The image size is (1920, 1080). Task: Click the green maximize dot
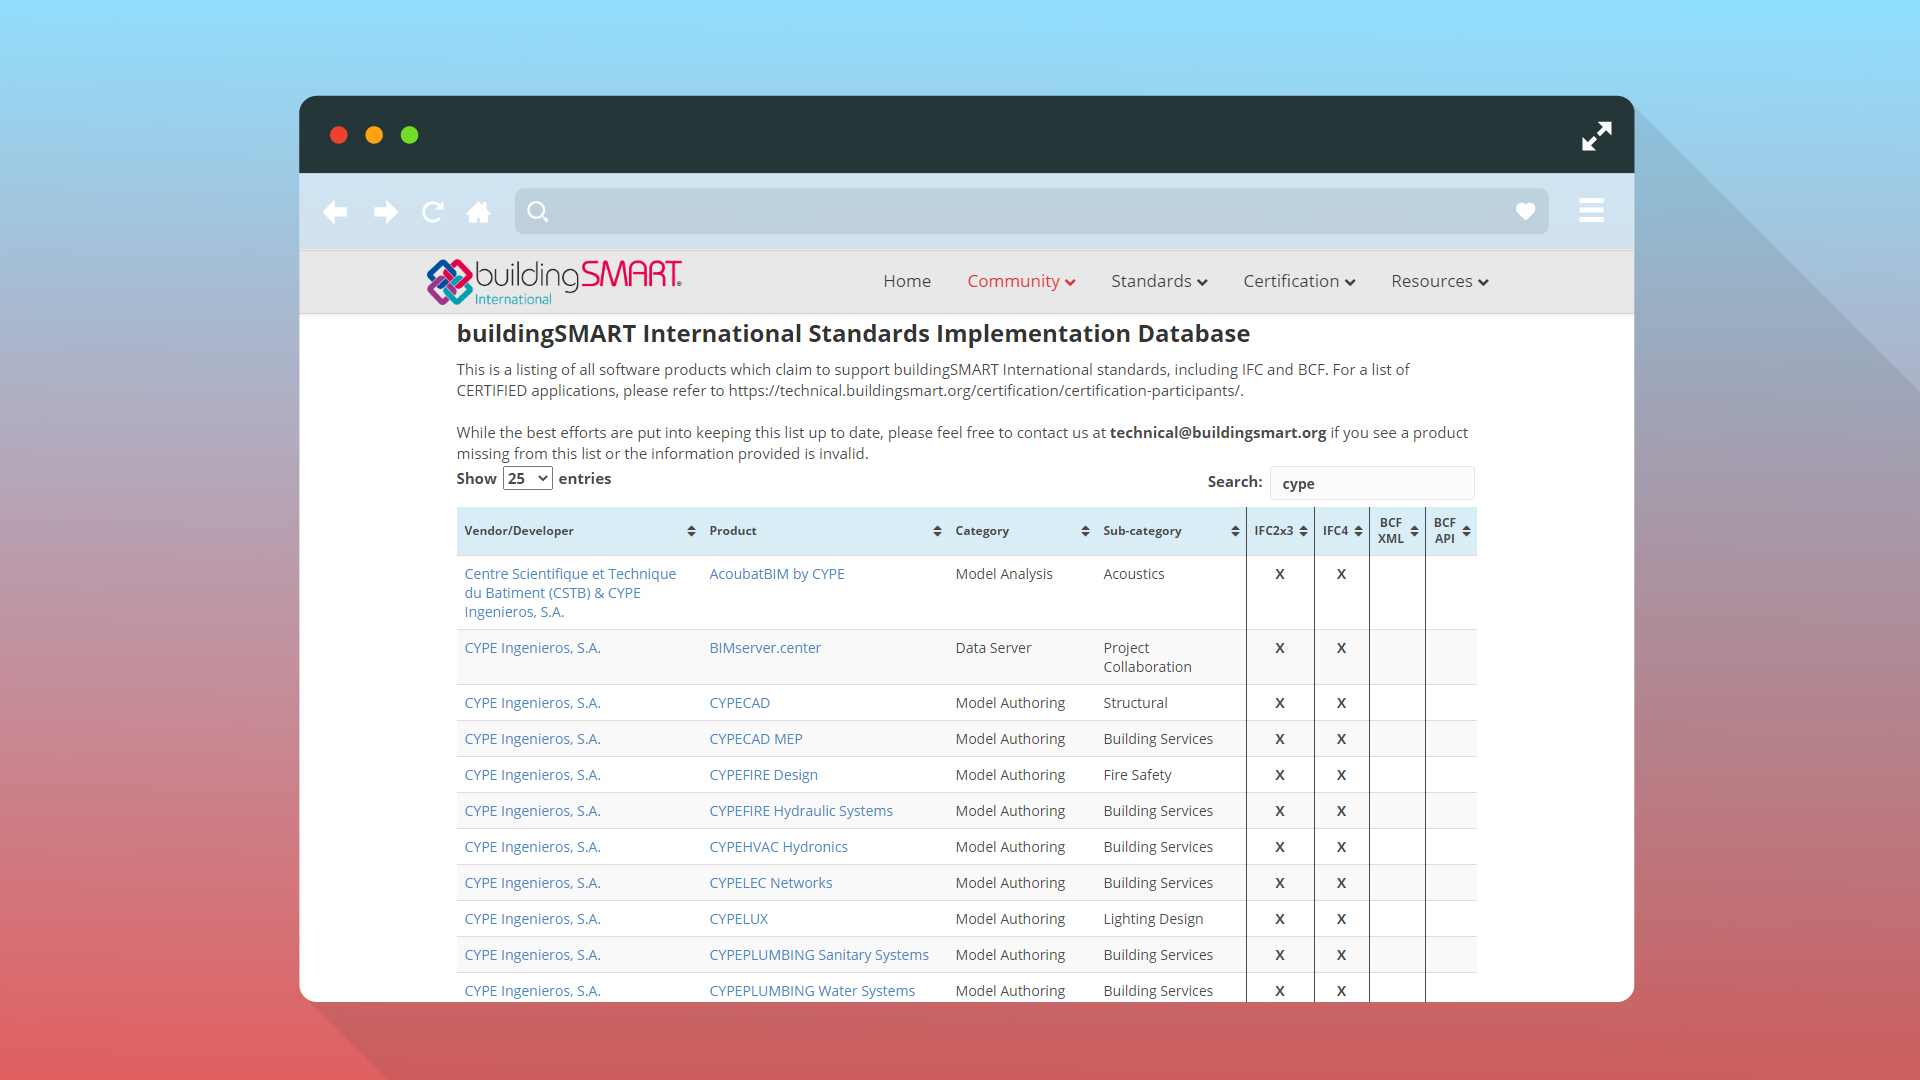pyautogui.click(x=409, y=135)
